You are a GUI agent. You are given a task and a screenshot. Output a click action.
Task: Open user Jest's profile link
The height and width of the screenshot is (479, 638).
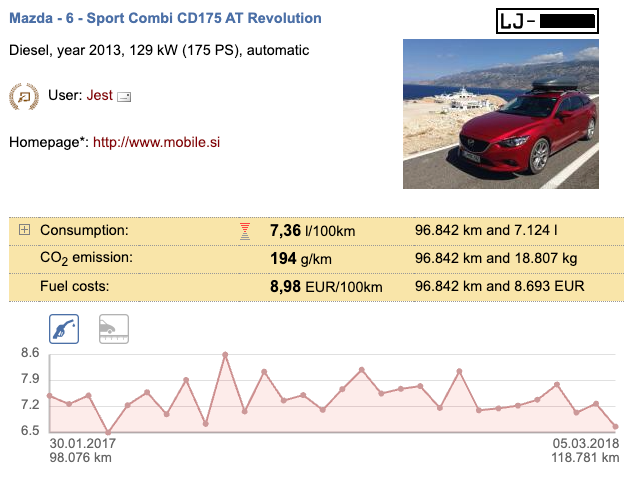point(99,95)
